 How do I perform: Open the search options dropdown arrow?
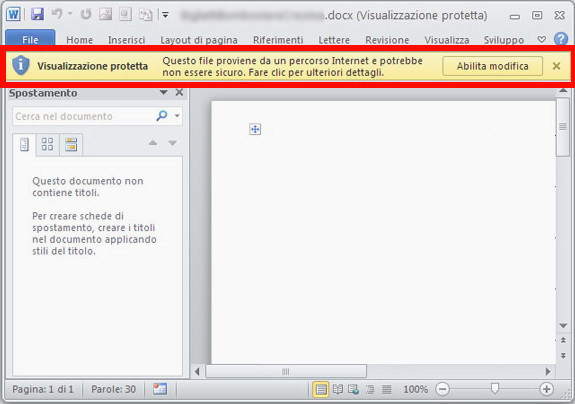177,116
